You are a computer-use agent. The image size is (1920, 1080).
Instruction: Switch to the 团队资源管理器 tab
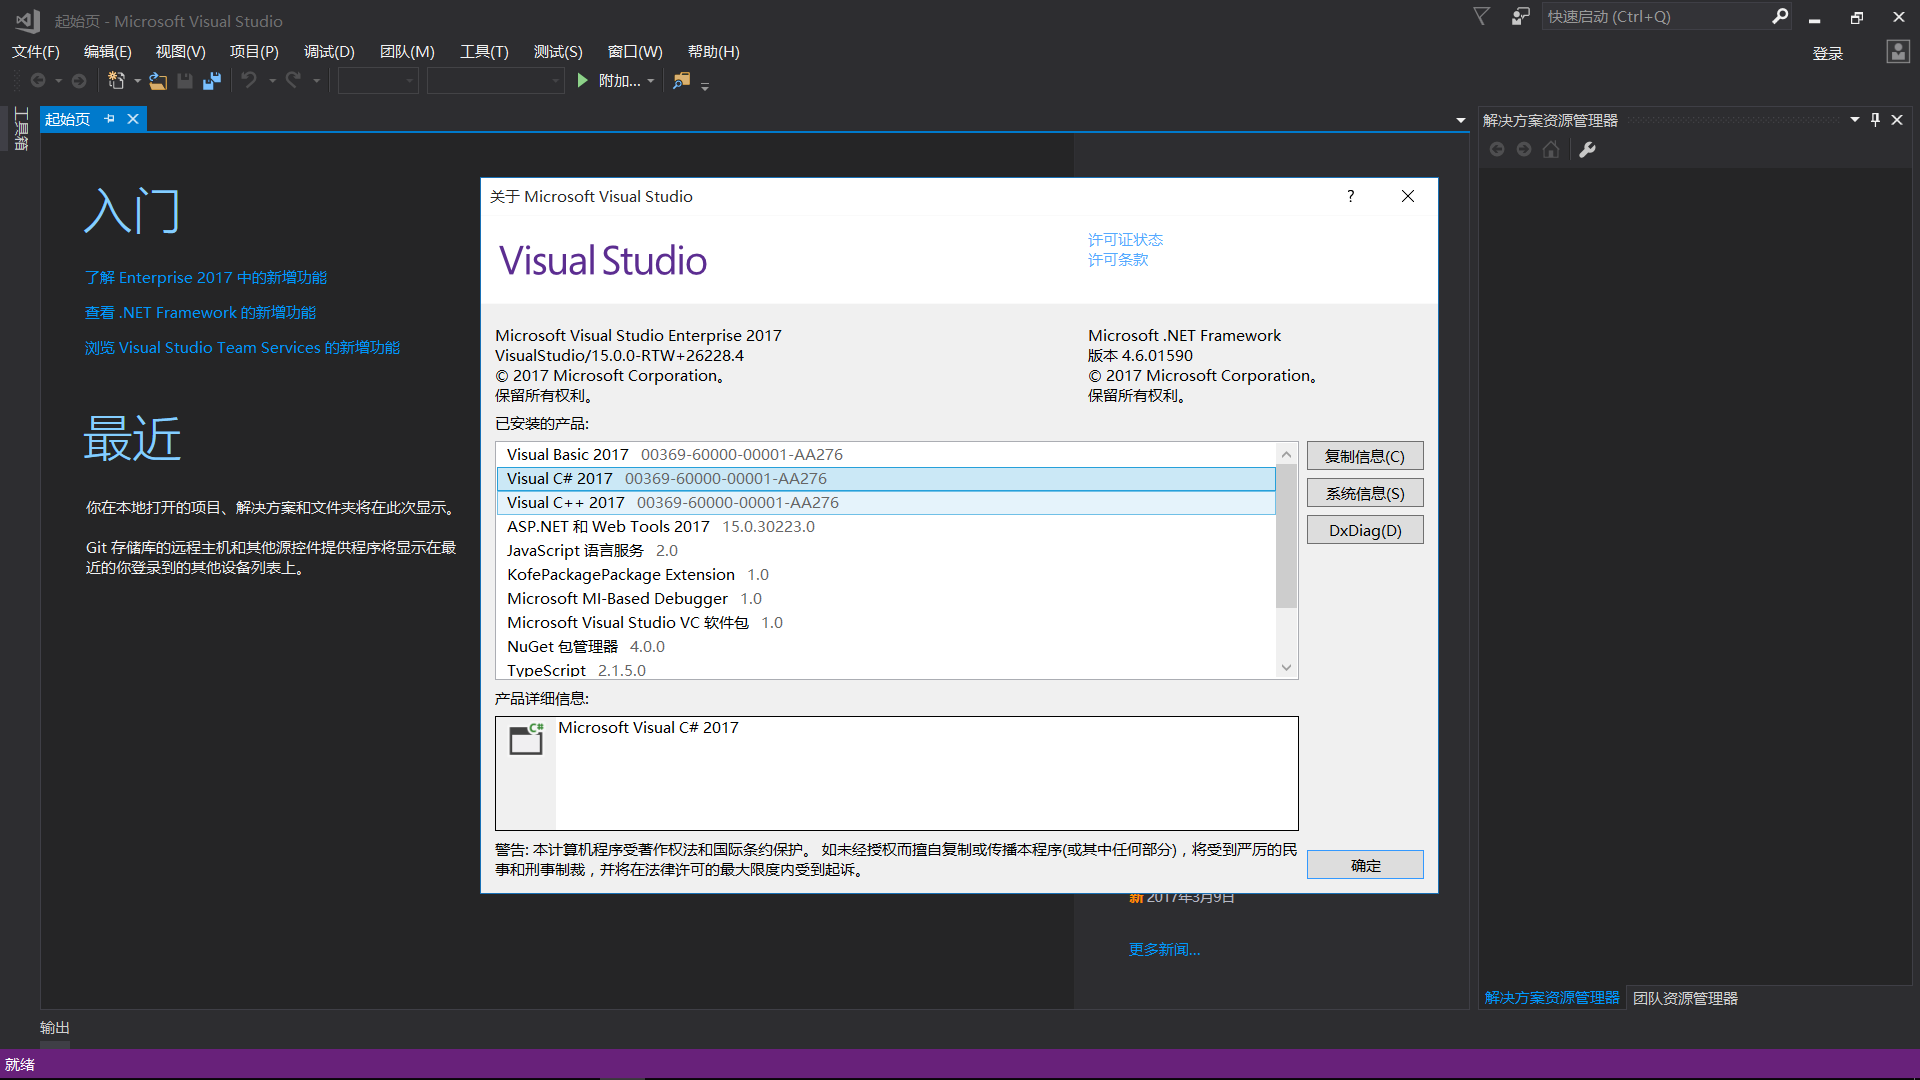click(1685, 998)
